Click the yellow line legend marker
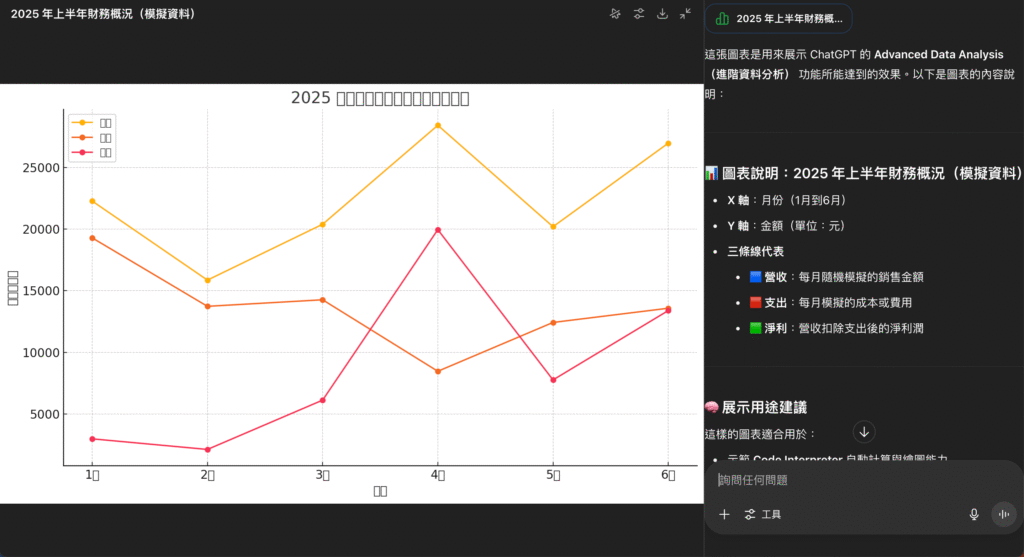The width and height of the screenshot is (1024, 557). coord(83,121)
